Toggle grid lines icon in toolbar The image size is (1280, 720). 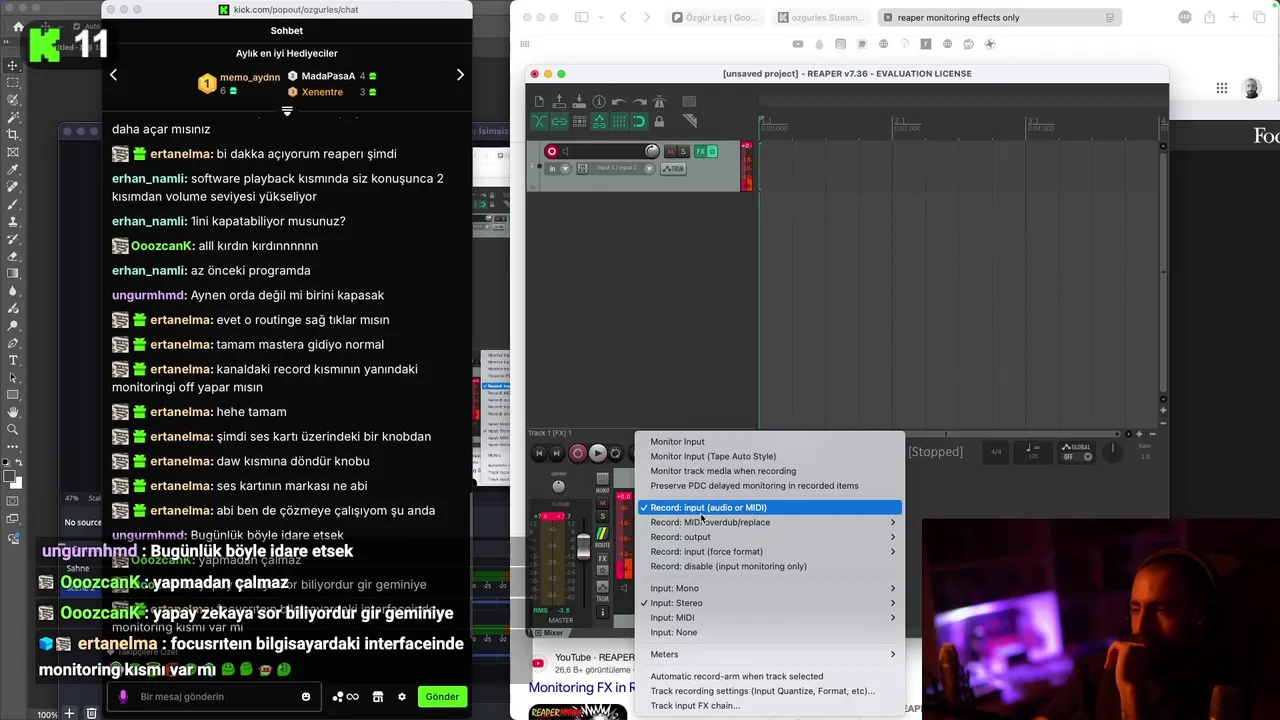(620, 122)
